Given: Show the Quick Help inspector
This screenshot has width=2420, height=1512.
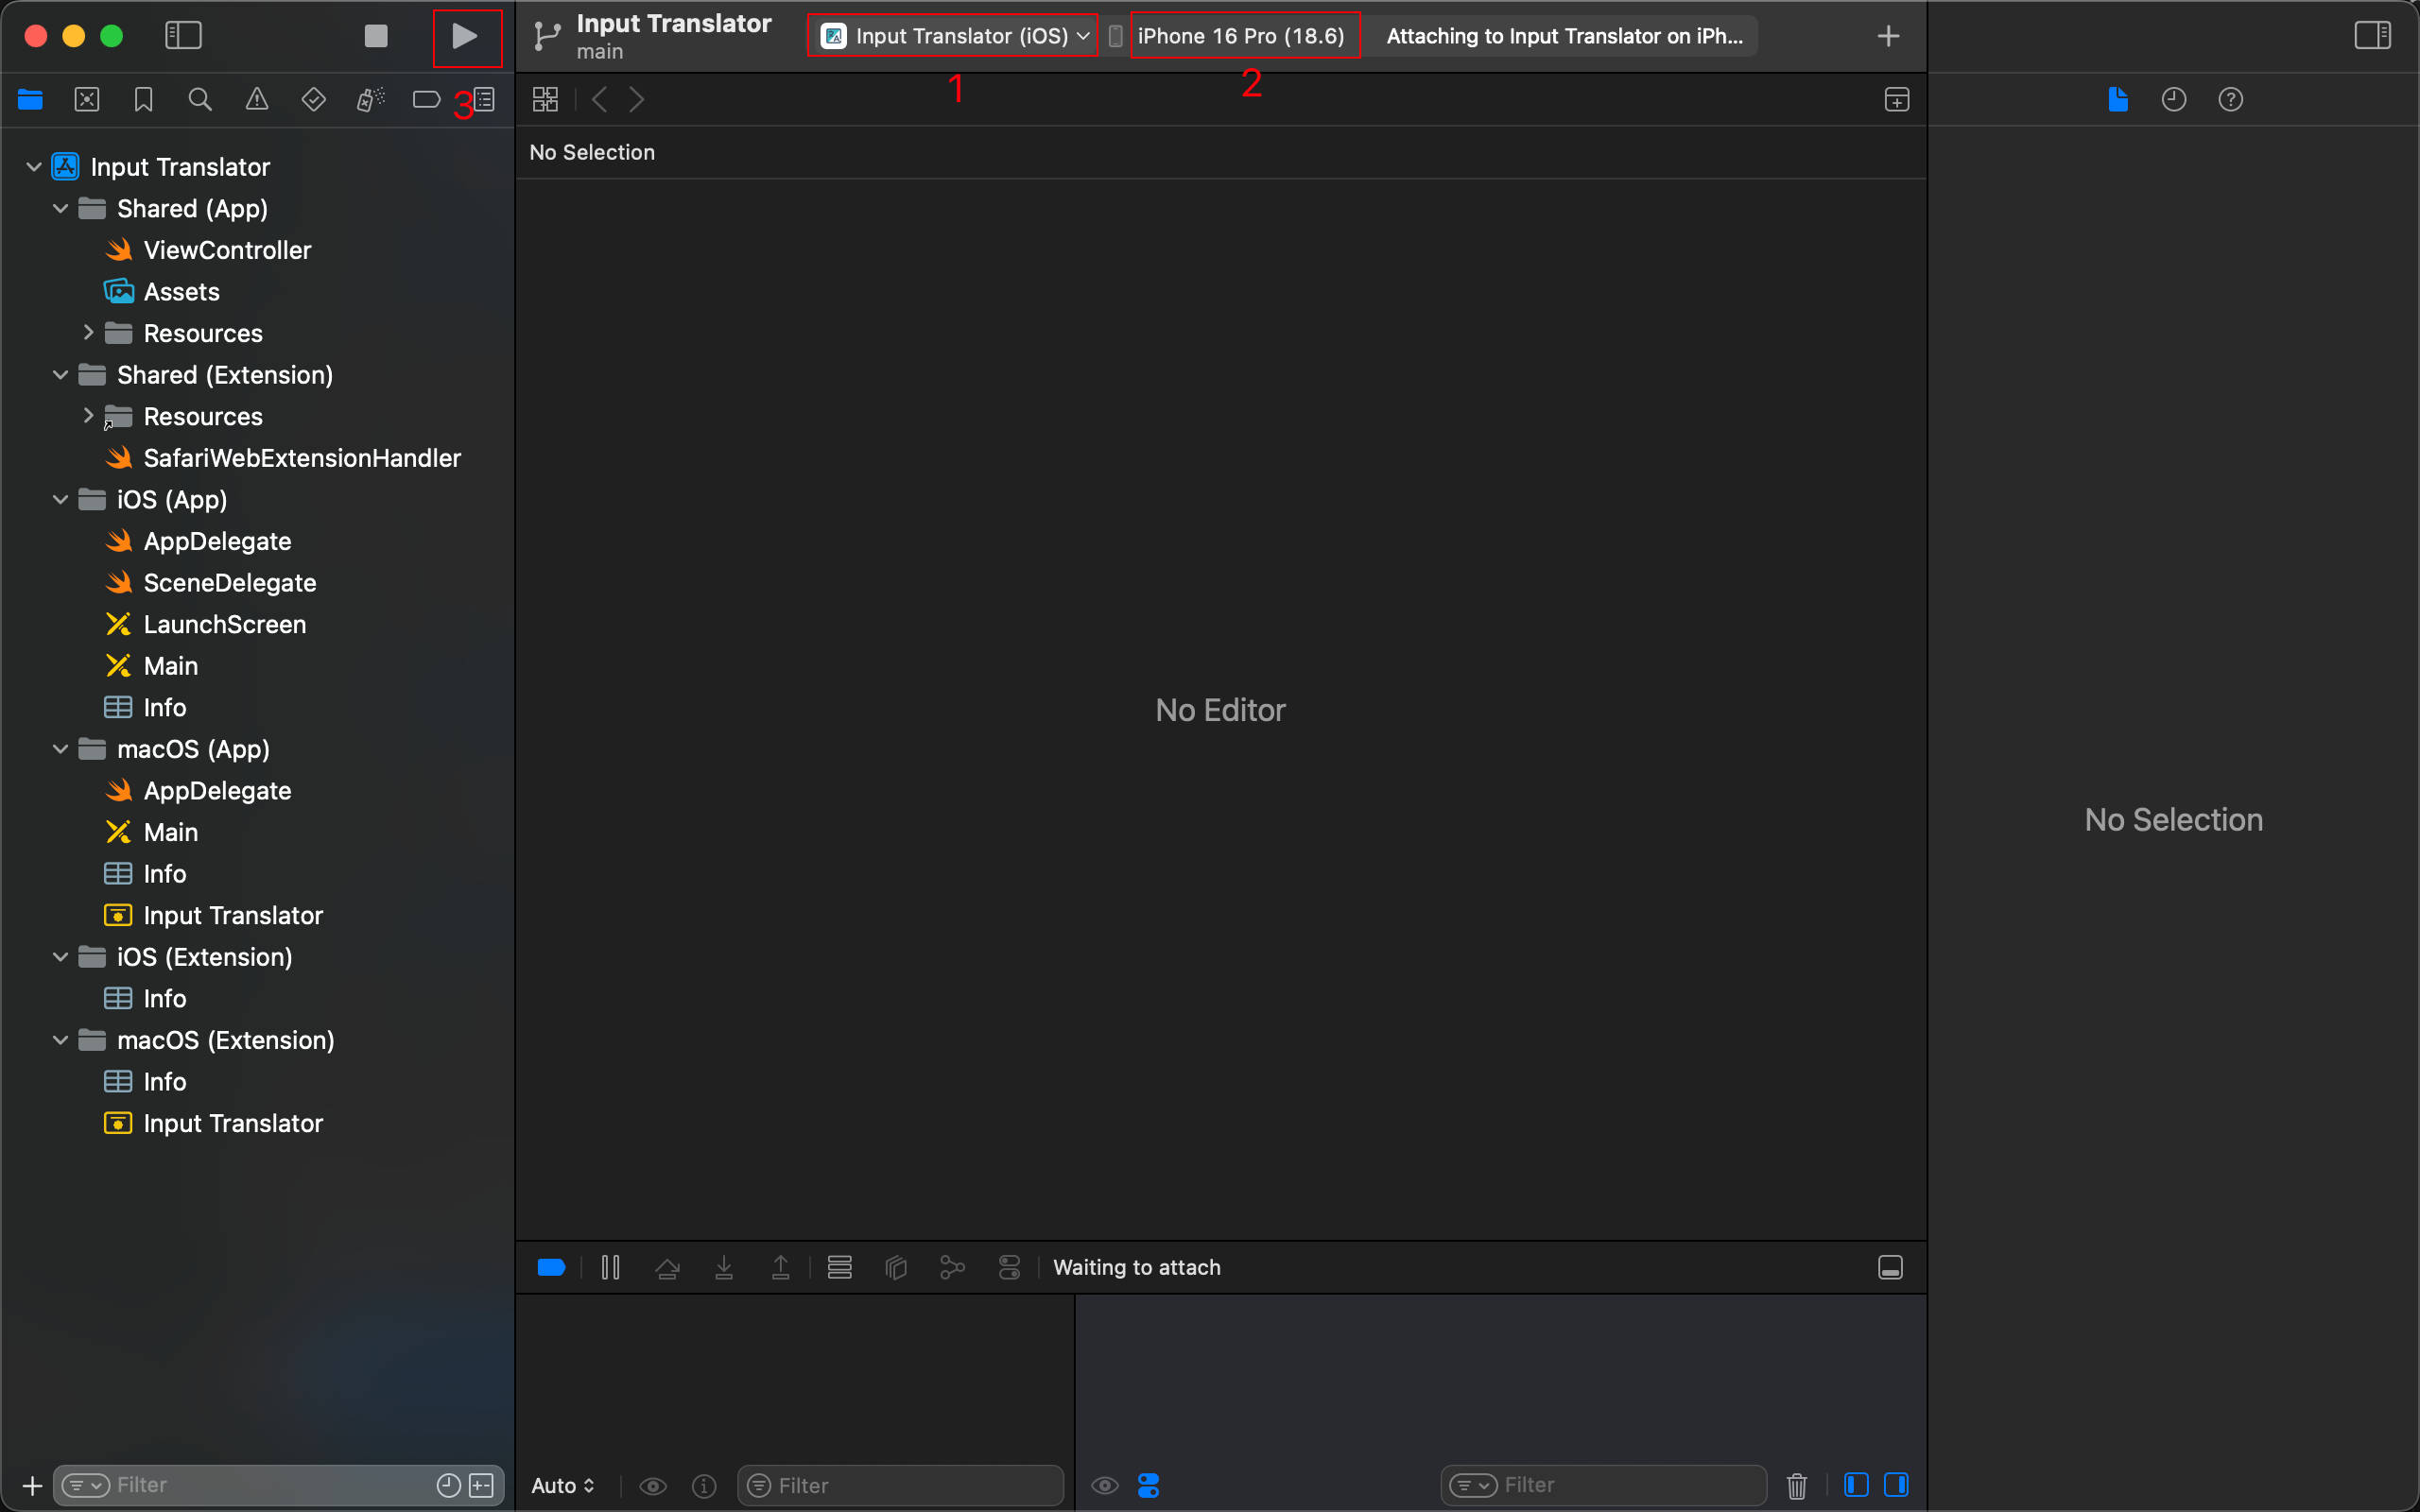Looking at the screenshot, I should click(x=2231, y=99).
